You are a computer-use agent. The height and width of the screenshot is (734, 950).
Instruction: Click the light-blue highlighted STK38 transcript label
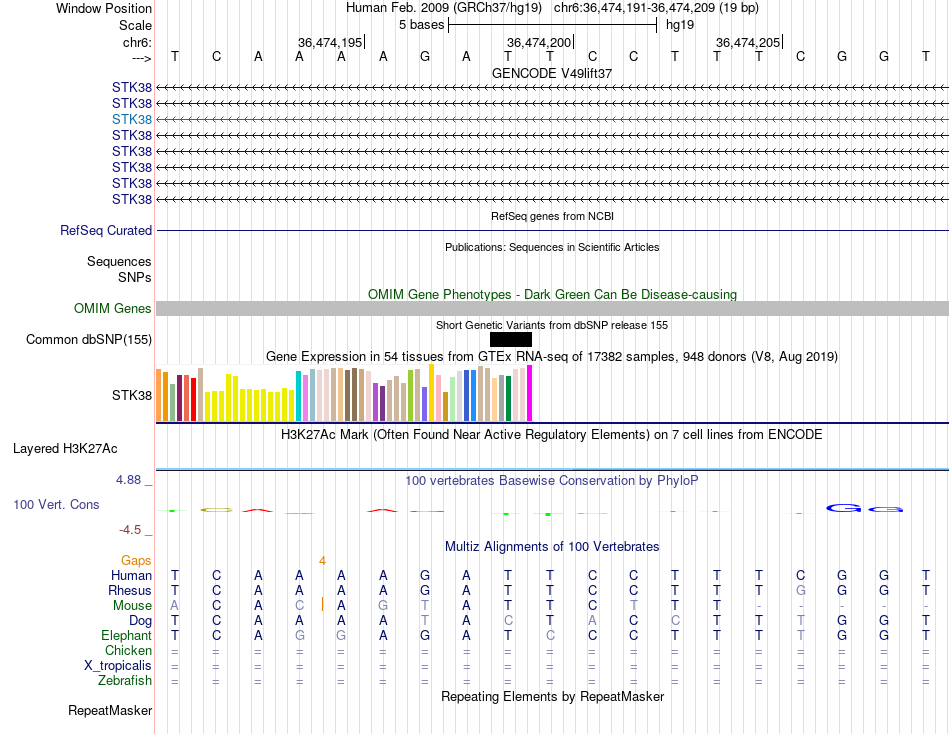coord(131,119)
